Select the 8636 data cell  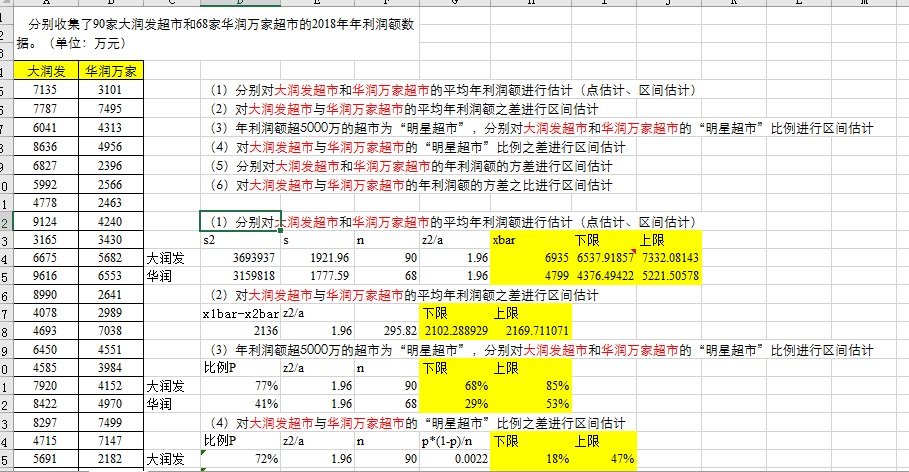(46, 147)
